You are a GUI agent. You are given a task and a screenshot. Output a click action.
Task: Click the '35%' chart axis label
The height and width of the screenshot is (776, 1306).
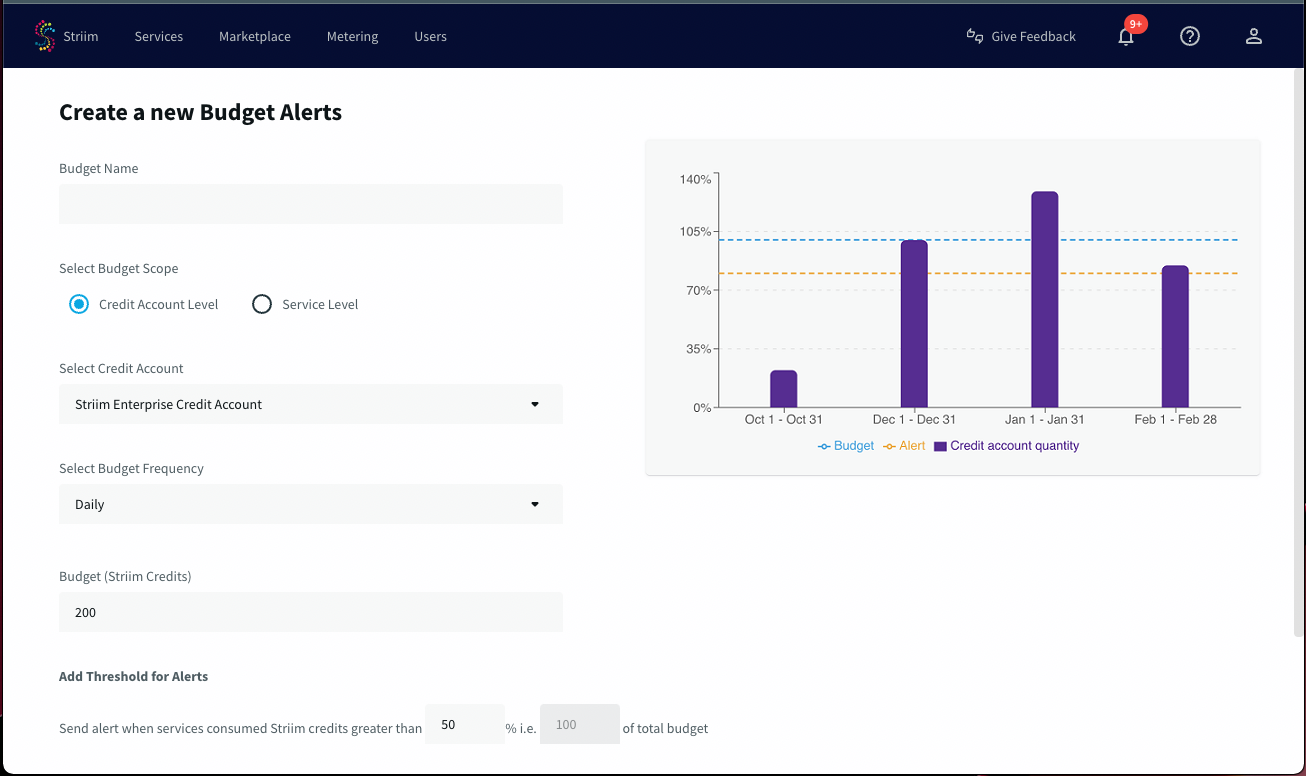(x=698, y=349)
